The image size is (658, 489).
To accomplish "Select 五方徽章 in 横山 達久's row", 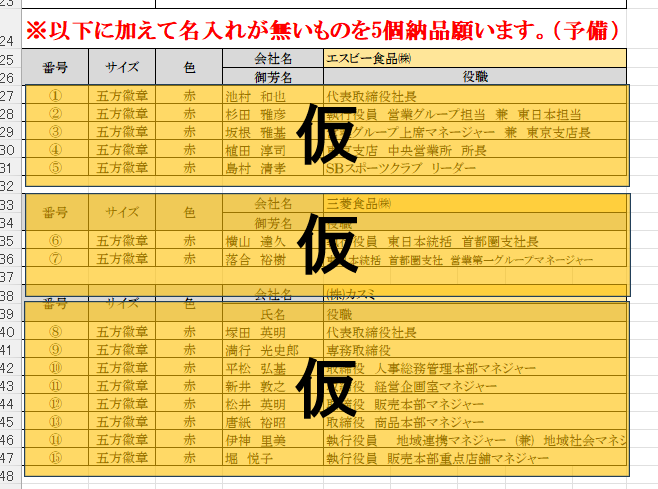I will [x=122, y=241].
